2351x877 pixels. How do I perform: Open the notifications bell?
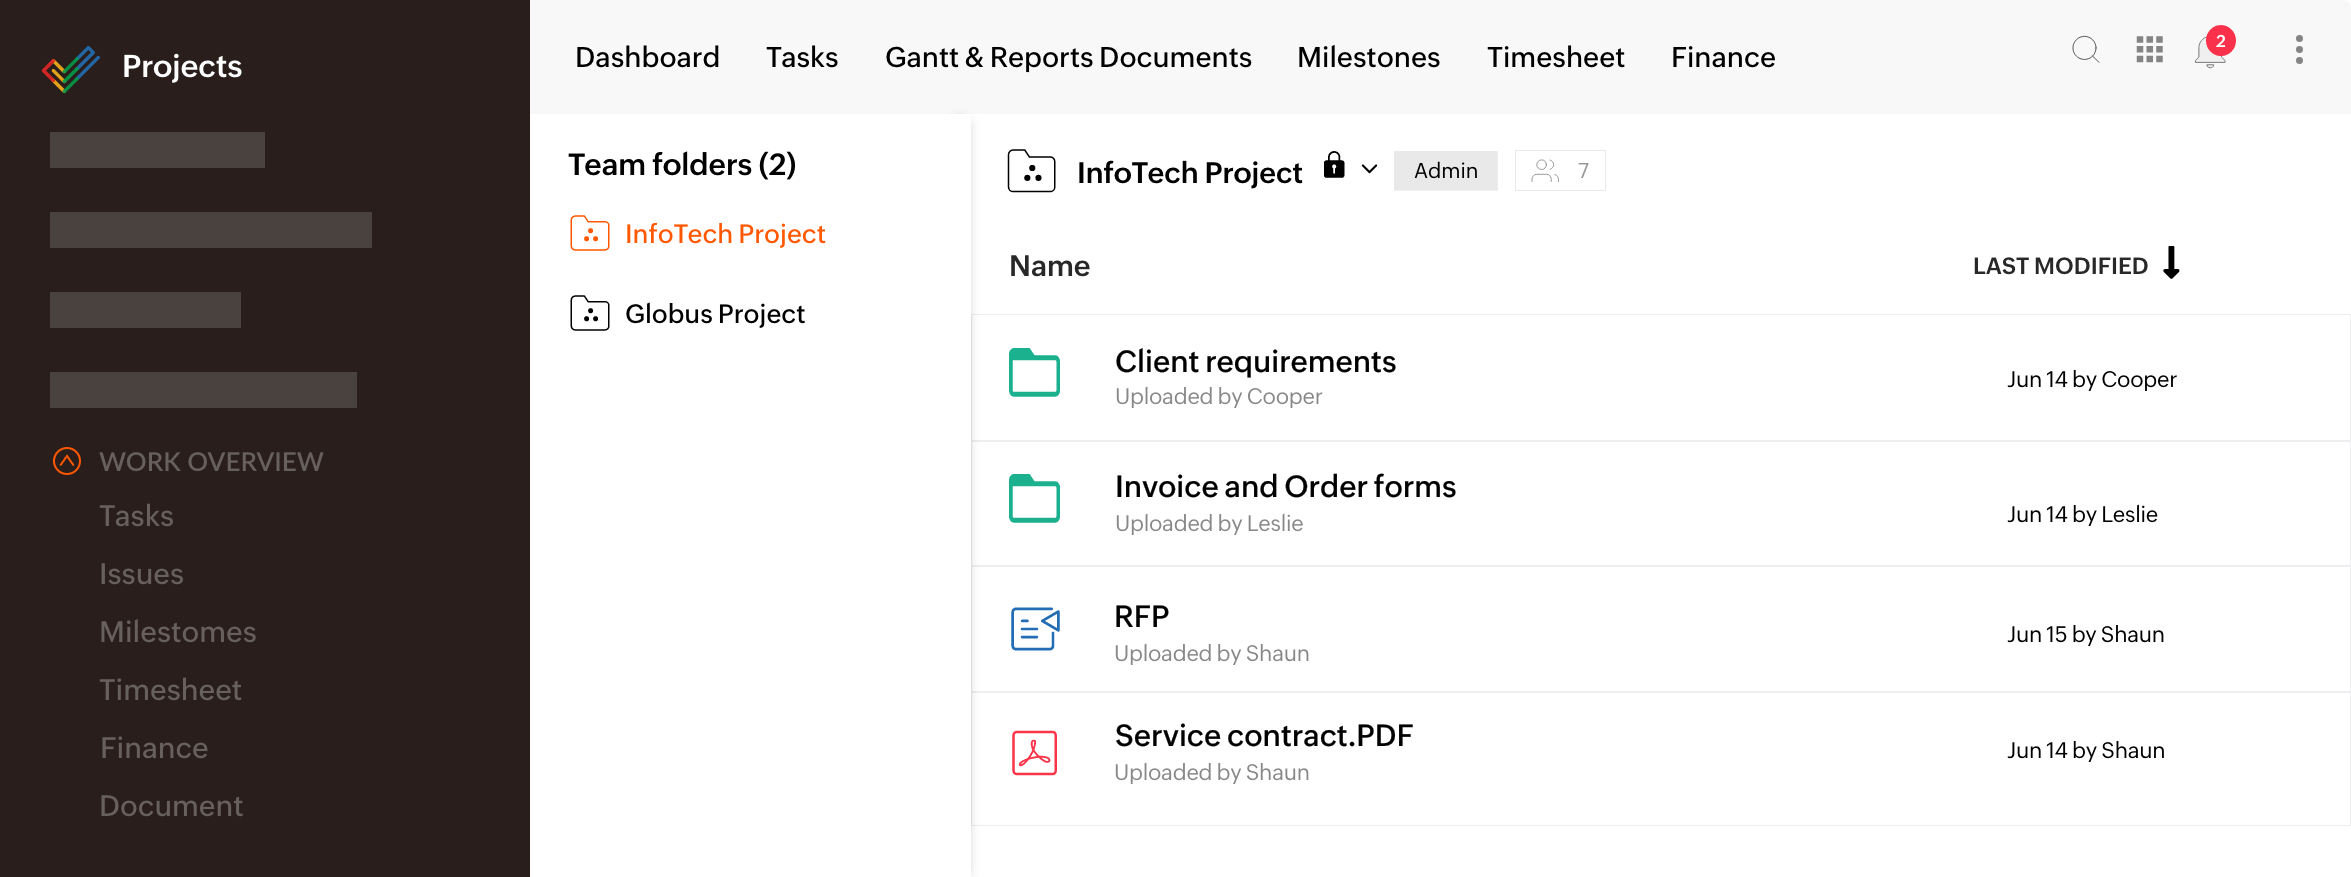[2210, 52]
